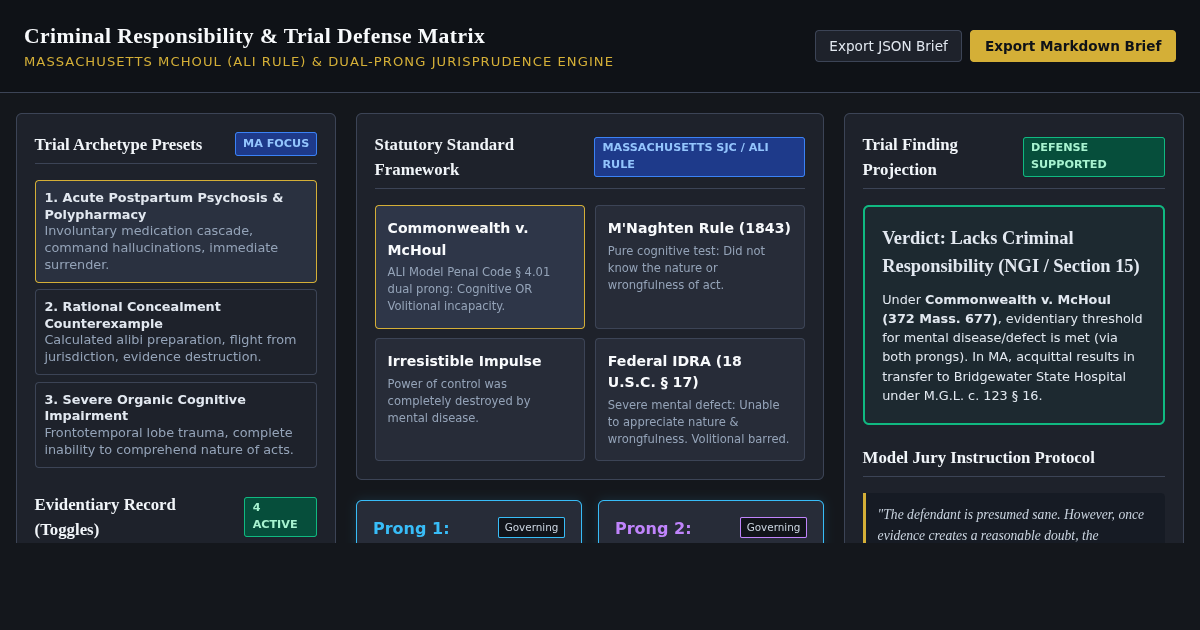Click the jury instruction quote text
Screen dimensions: 1200x630
1013,525
